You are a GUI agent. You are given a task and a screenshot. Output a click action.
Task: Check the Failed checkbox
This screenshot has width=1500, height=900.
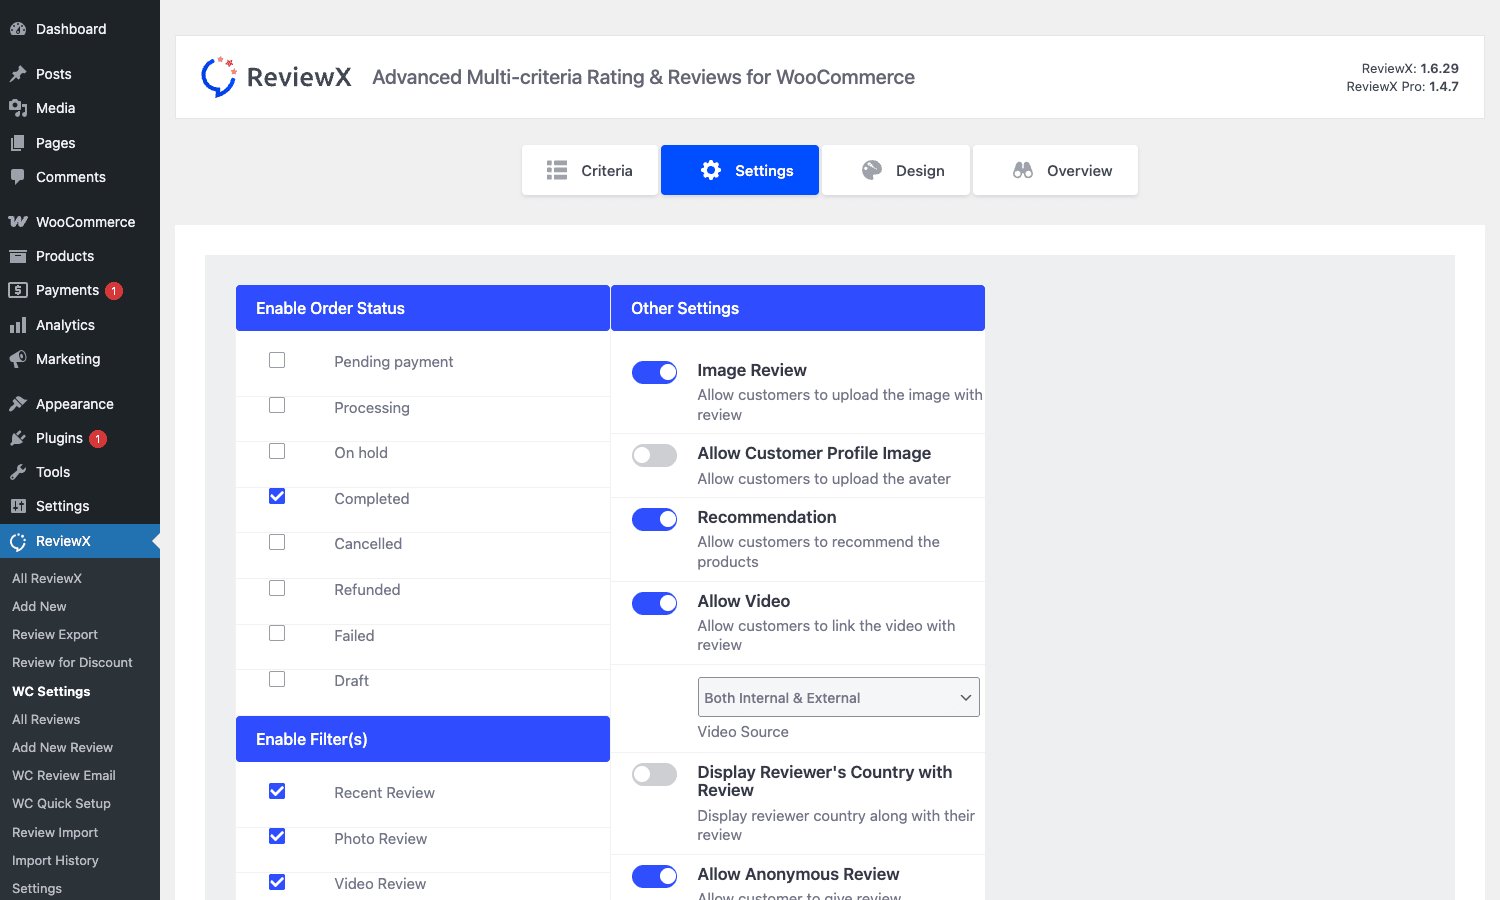(277, 633)
